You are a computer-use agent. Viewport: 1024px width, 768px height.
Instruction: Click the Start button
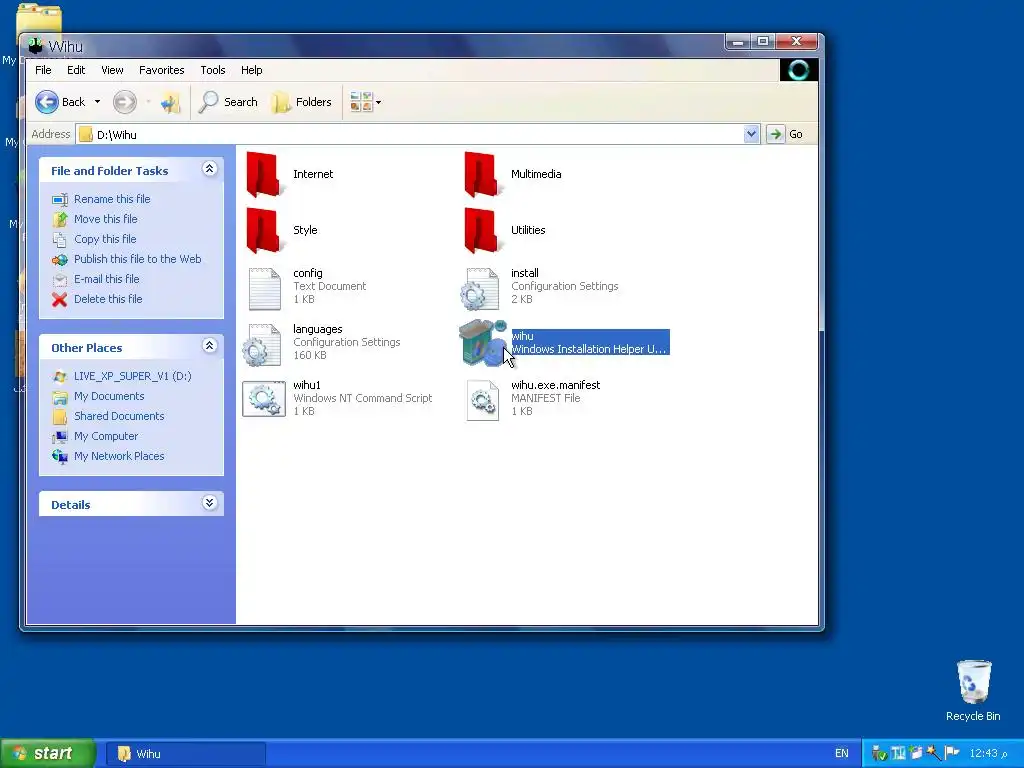48,753
